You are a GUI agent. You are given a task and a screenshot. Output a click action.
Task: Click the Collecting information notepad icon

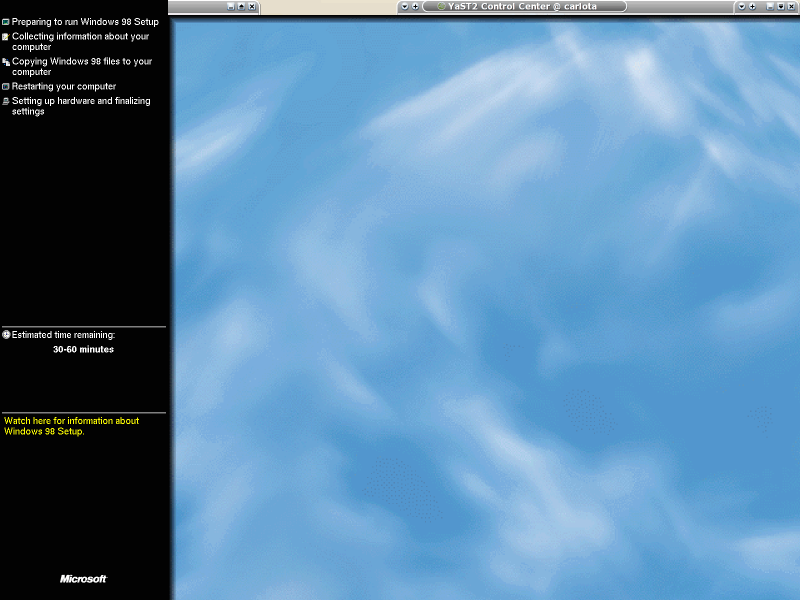pyautogui.click(x=6, y=36)
